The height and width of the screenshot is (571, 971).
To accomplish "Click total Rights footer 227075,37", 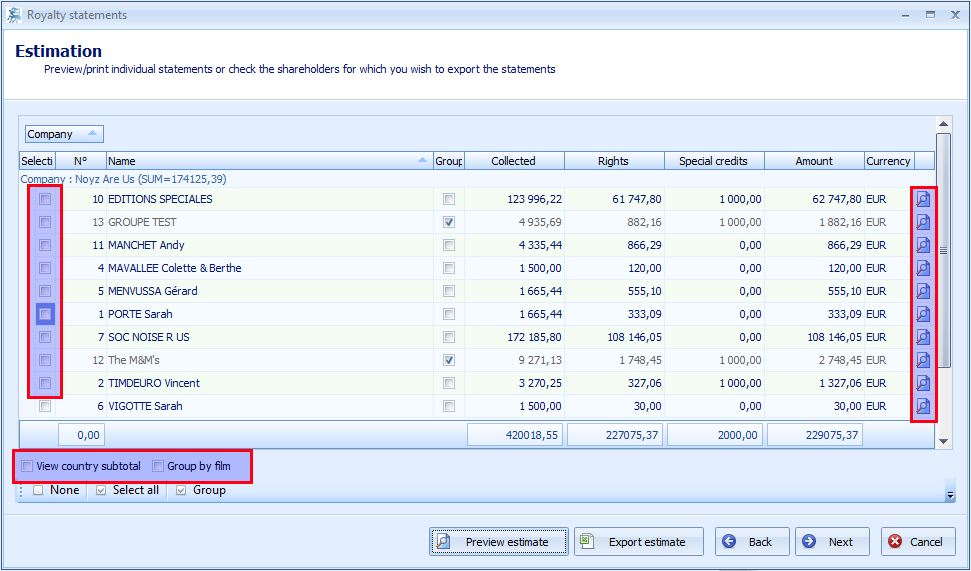I will tap(615, 435).
